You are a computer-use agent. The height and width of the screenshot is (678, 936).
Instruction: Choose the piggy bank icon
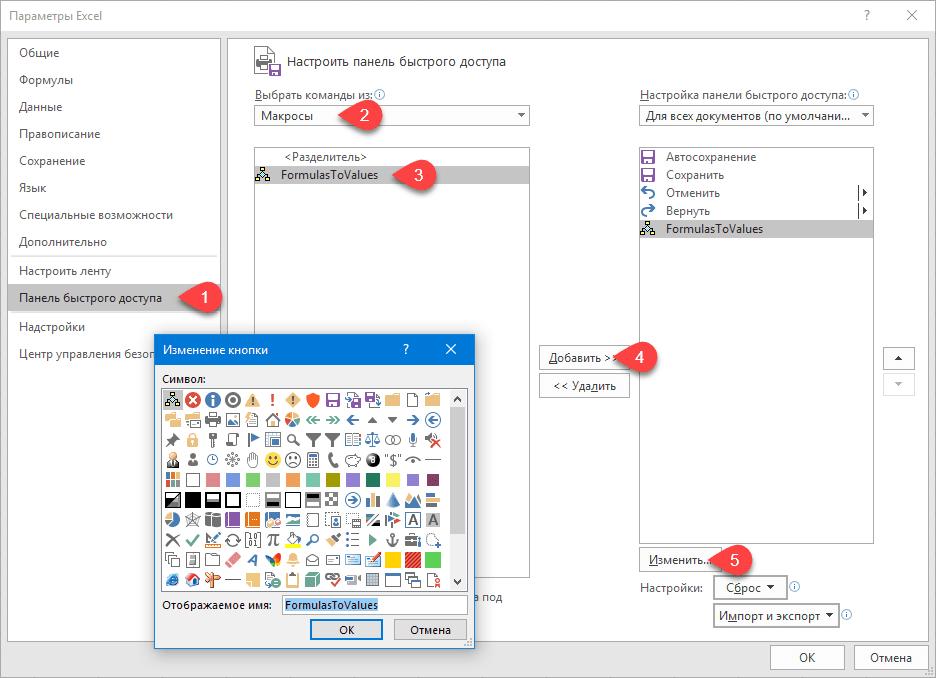(x=353, y=459)
